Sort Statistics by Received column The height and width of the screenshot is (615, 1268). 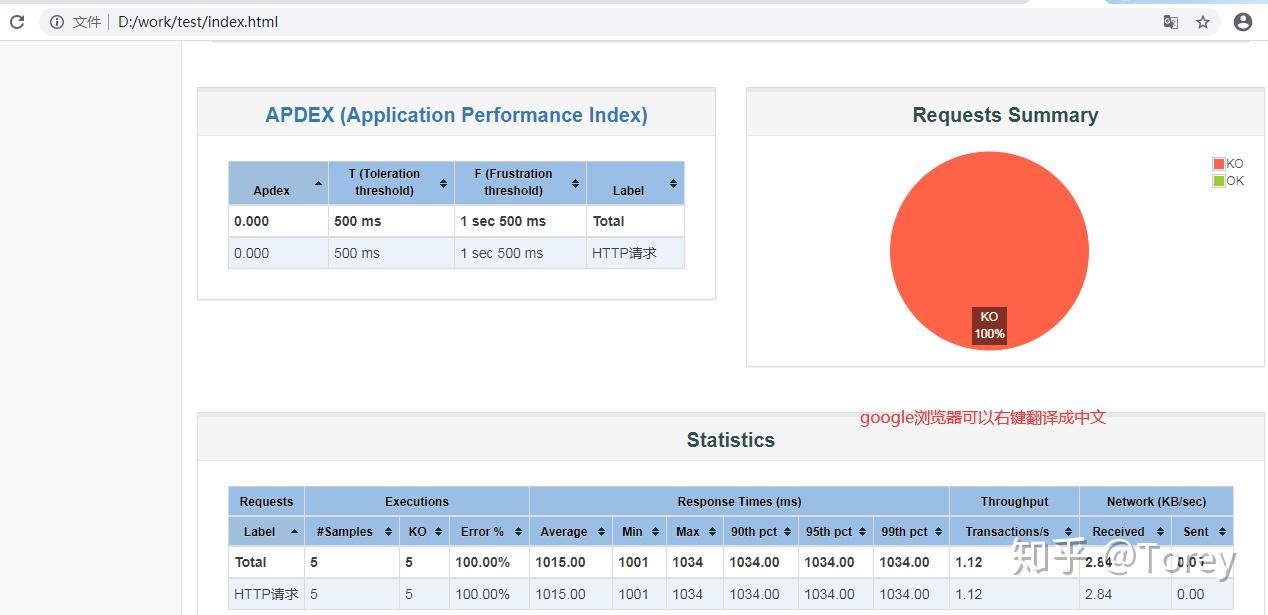1125,531
